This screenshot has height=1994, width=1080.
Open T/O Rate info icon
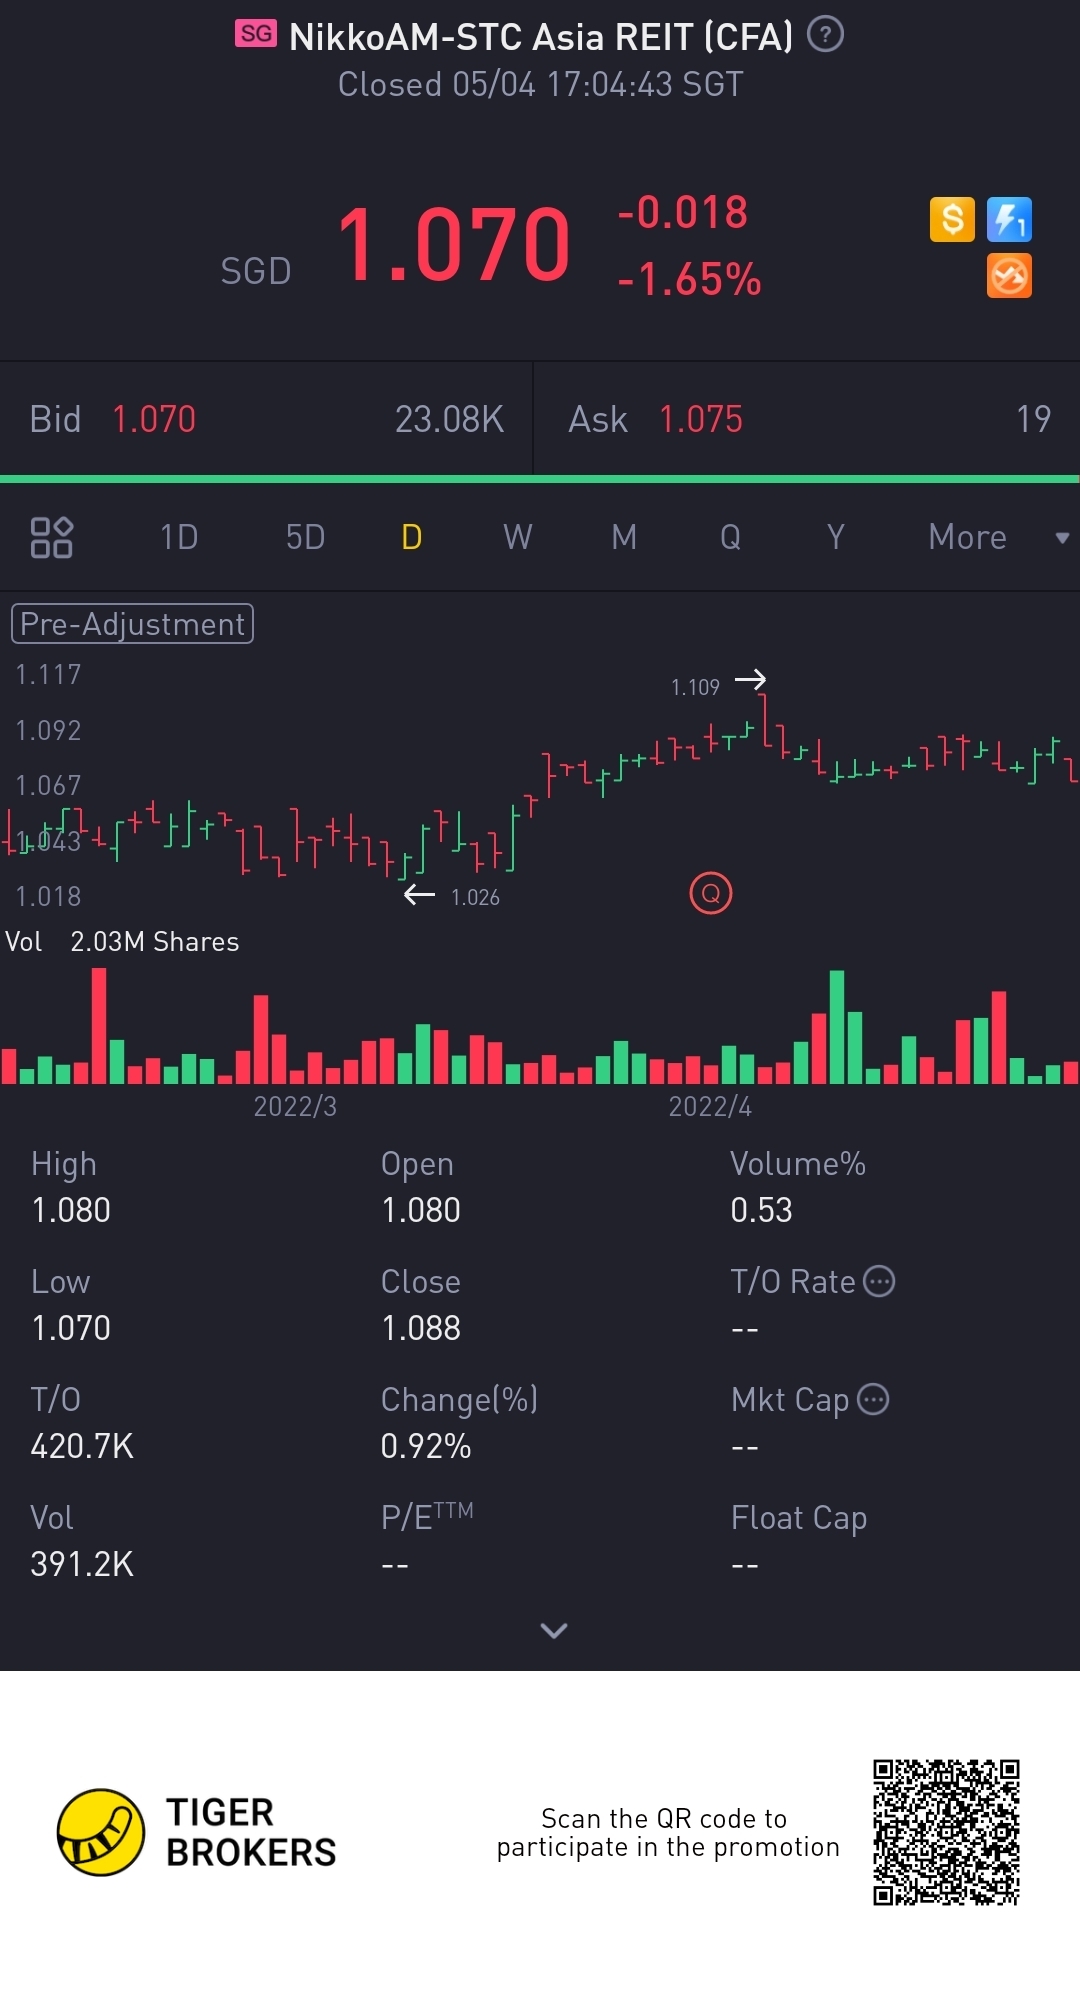pyautogui.click(x=879, y=1281)
